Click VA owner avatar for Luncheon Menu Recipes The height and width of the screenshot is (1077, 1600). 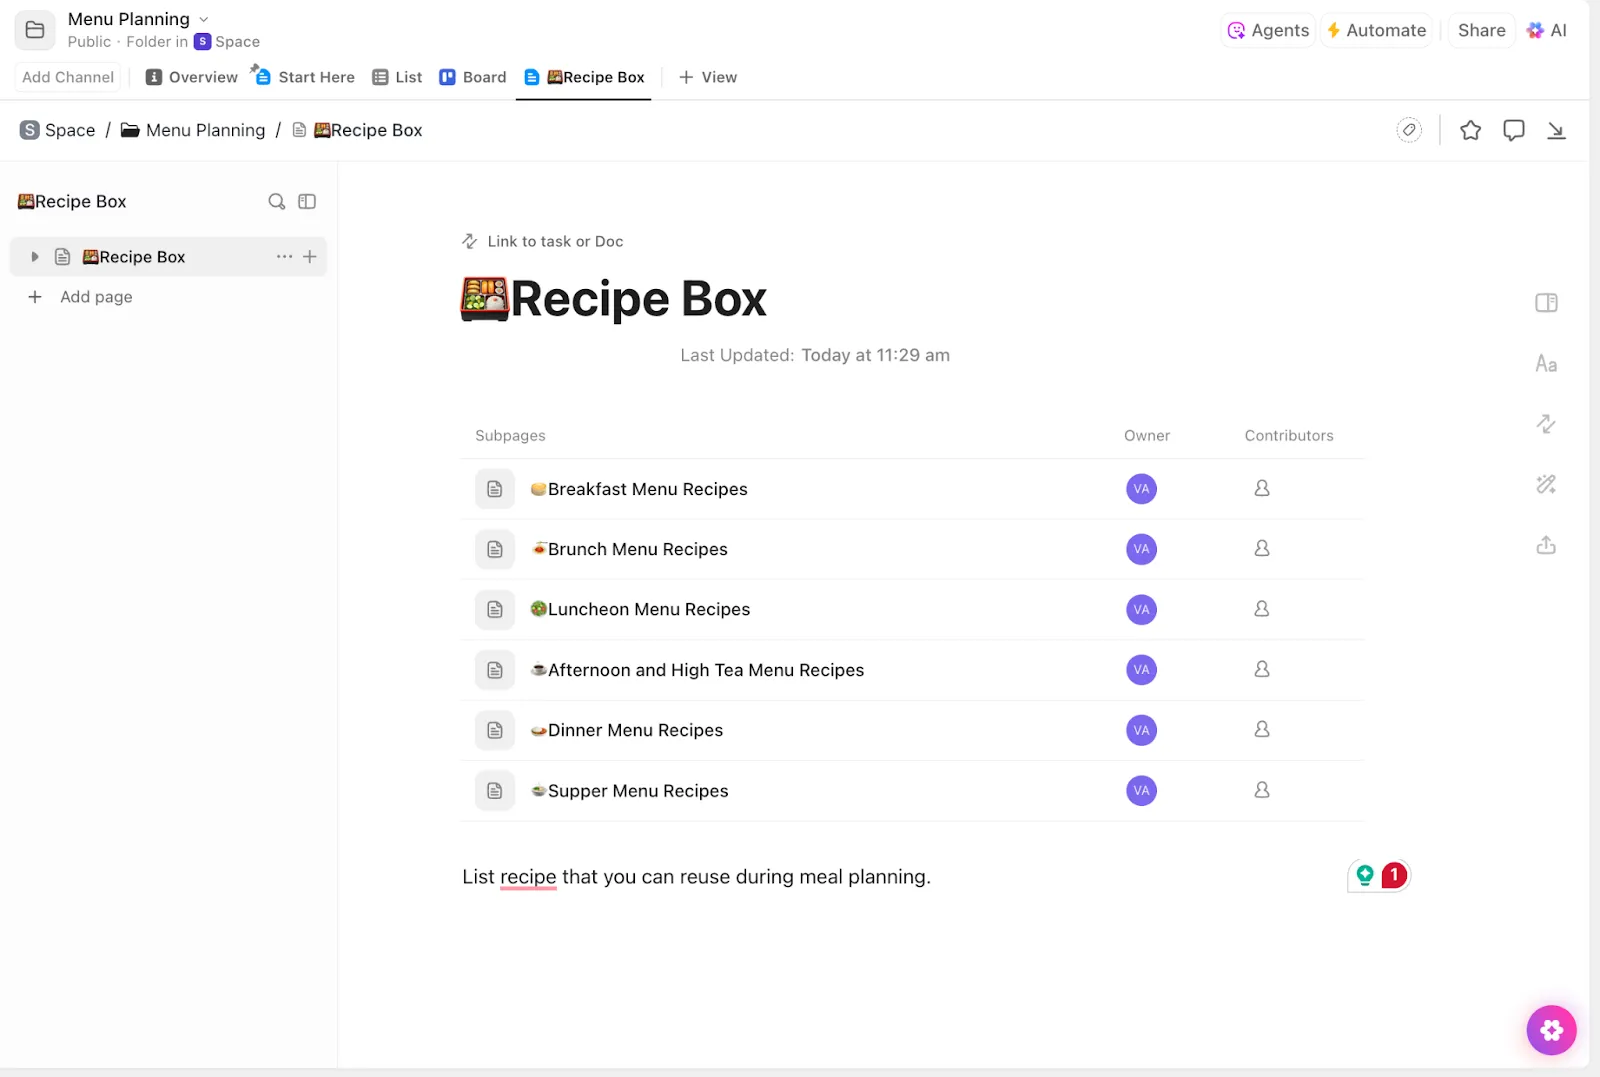point(1141,609)
